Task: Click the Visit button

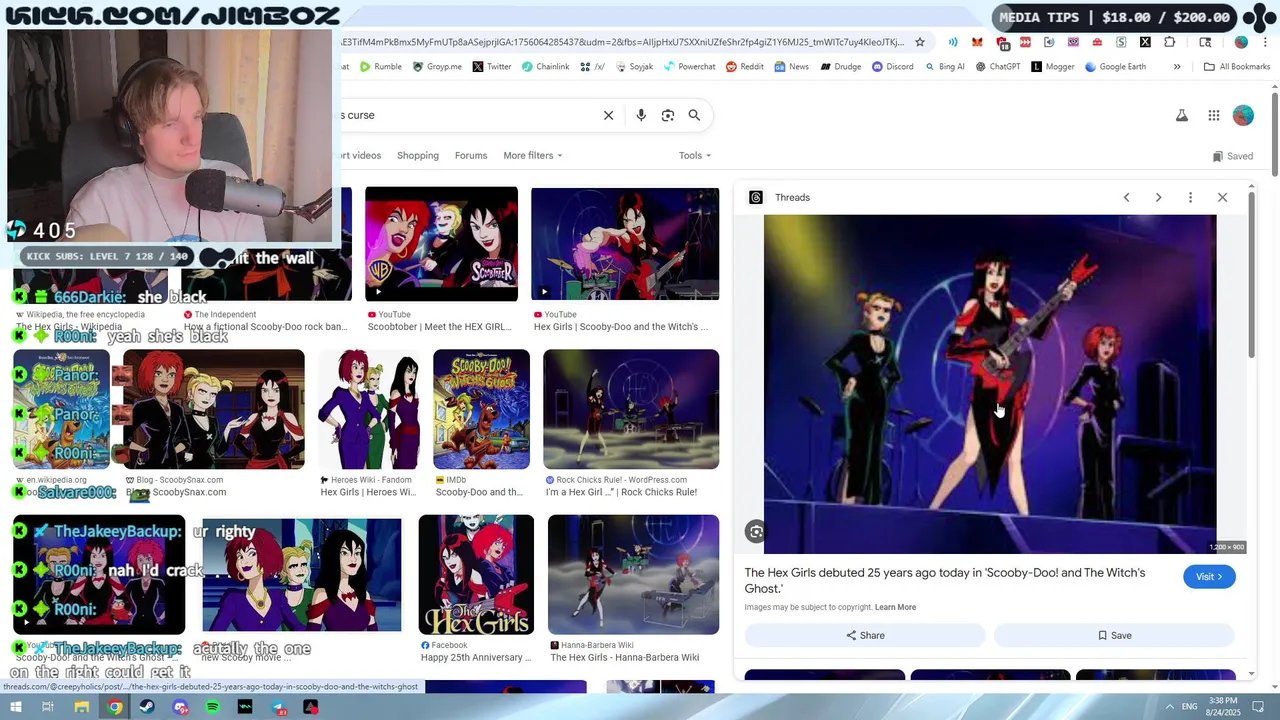Action: pos(1209,577)
